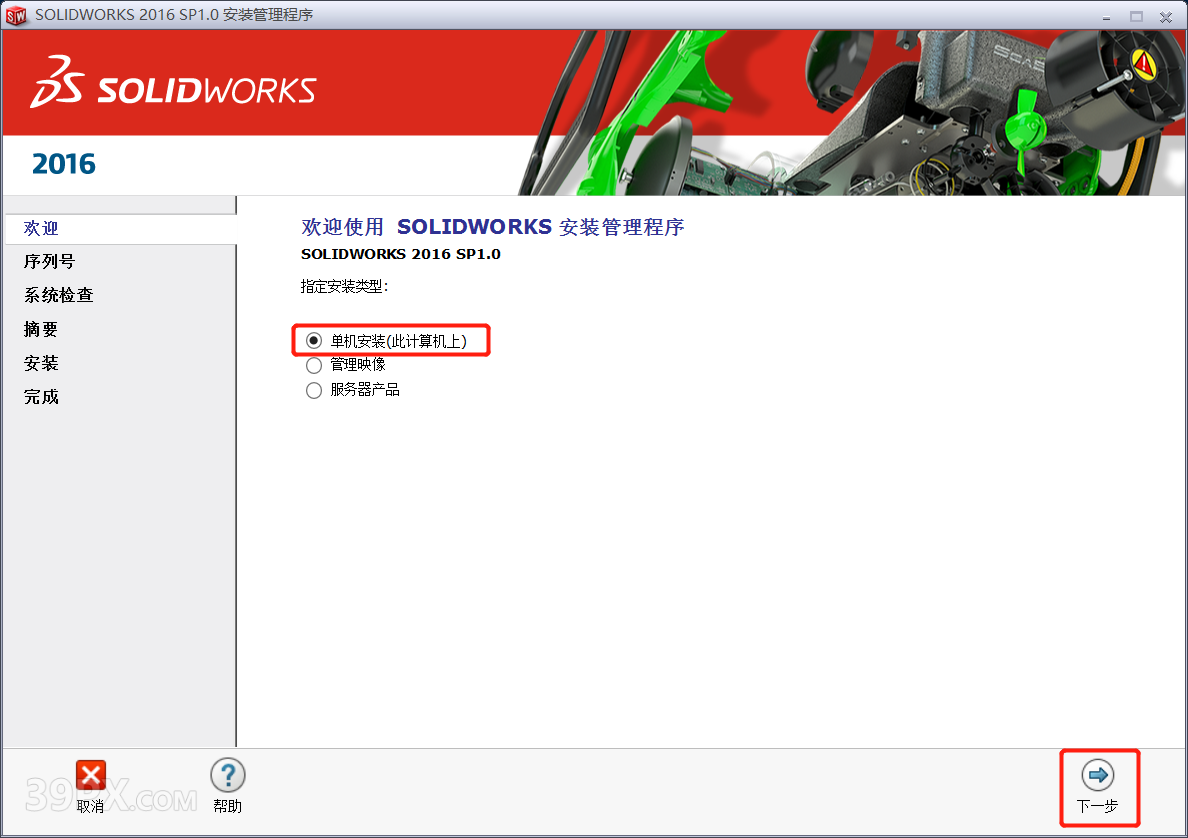
Task: Open the 序列号 serial number step
Action: [x=47, y=261]
